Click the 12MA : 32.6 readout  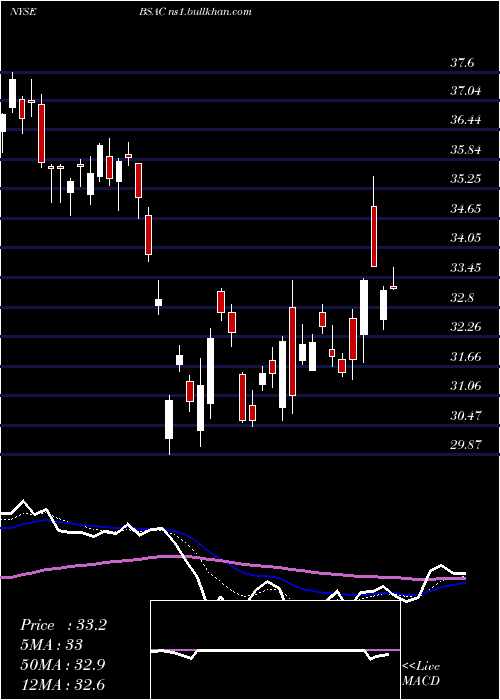[62, 684]
